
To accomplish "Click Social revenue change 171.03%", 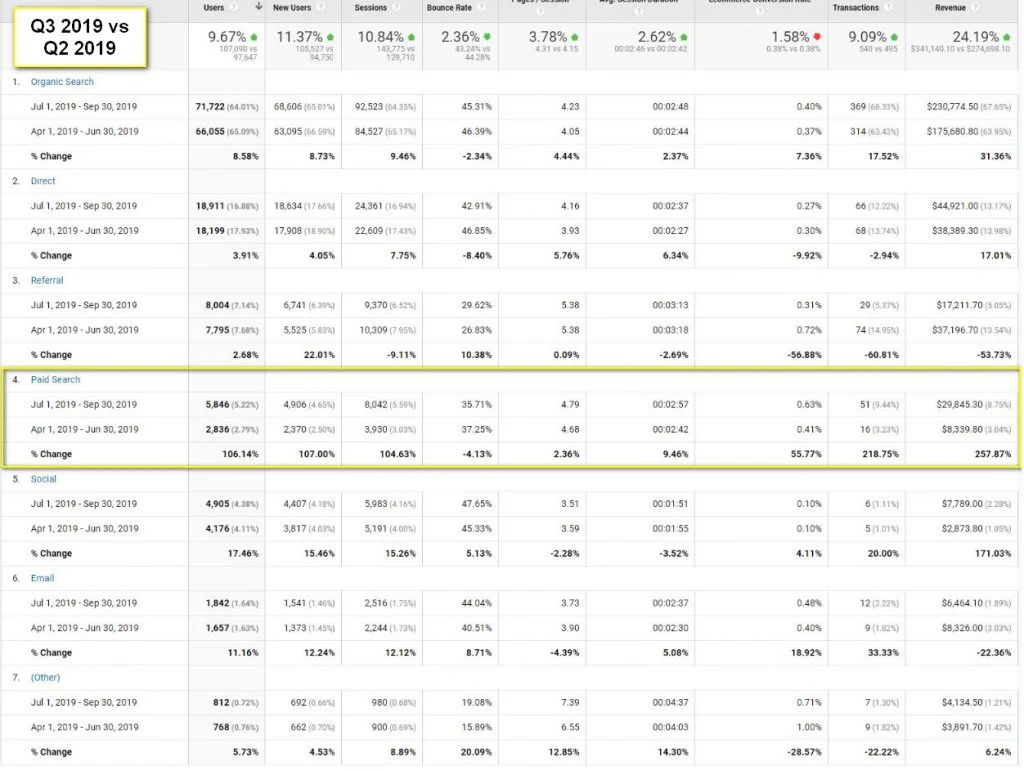I will (993, 553).
